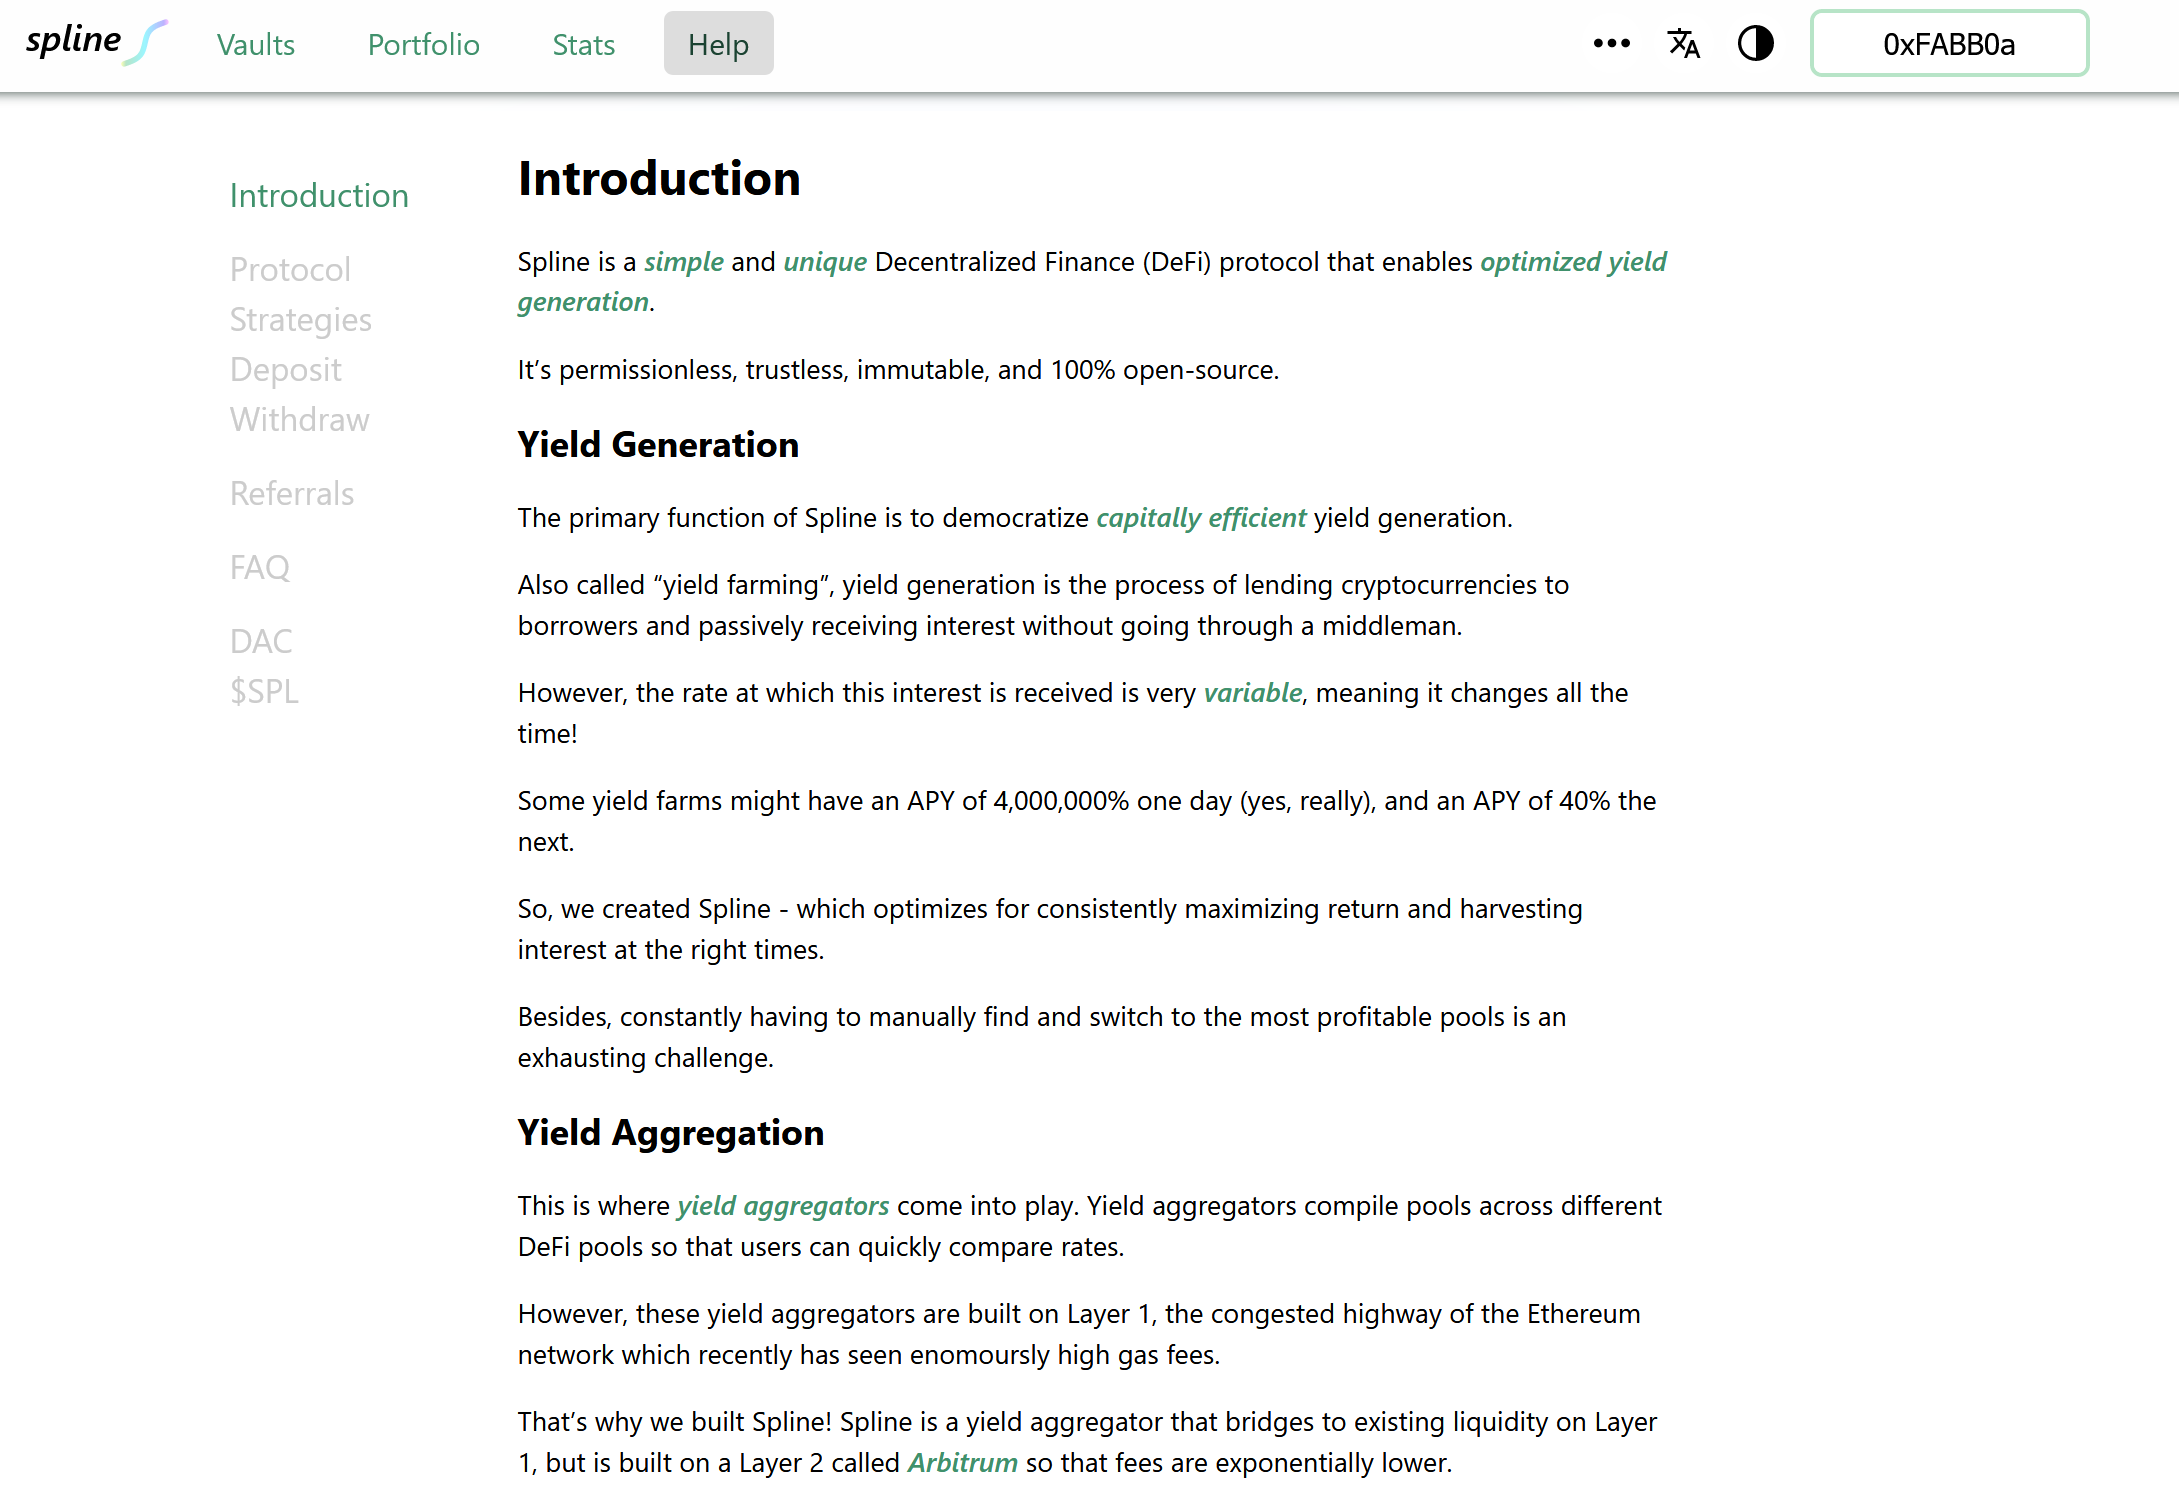This screenshot has height=1508, width=2179.
Task: Select the Portfolio navigation item
Action: (424, 45)
